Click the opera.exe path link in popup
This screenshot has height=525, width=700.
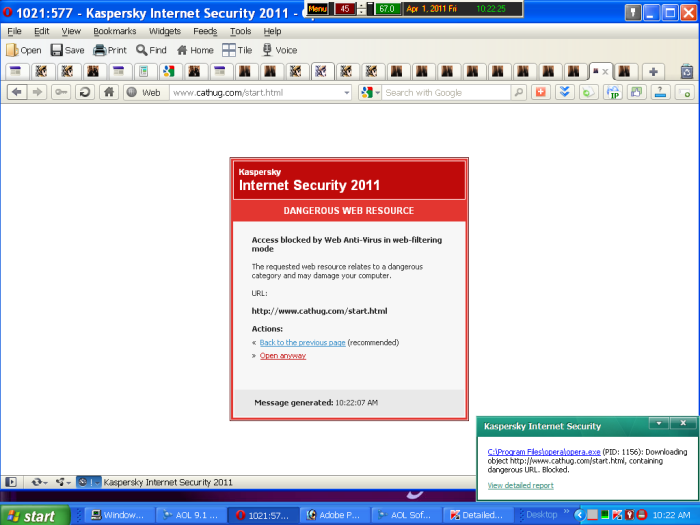[544, 452]
